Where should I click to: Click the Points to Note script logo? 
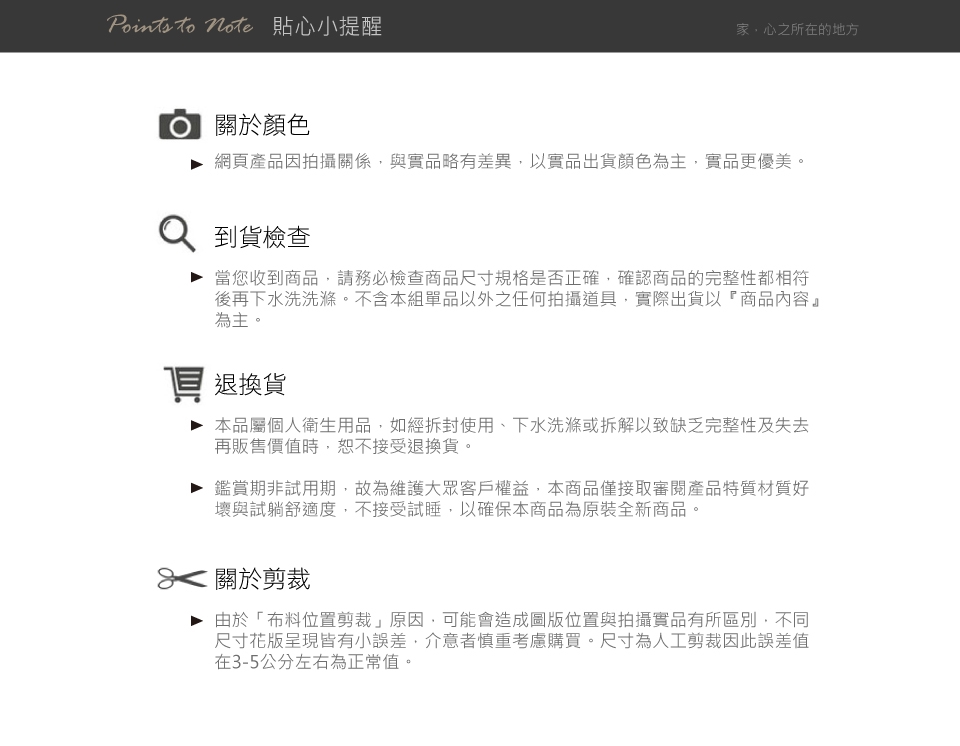[x=179, y=24]
